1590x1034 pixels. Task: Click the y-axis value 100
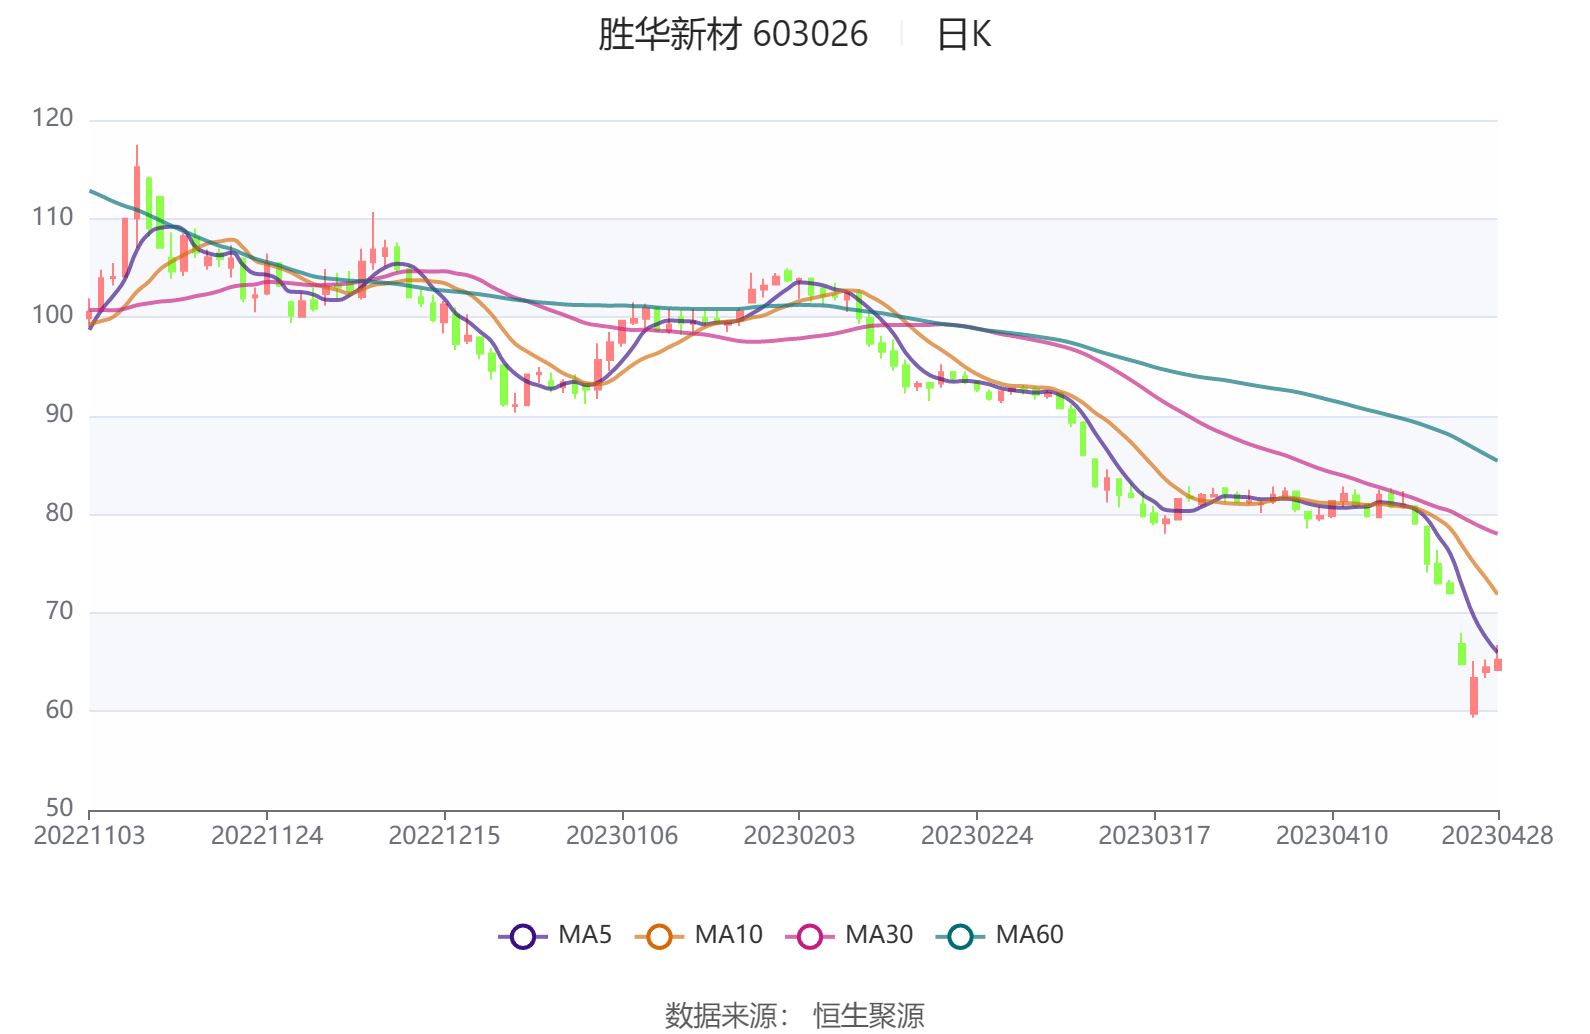coord(53,315)
